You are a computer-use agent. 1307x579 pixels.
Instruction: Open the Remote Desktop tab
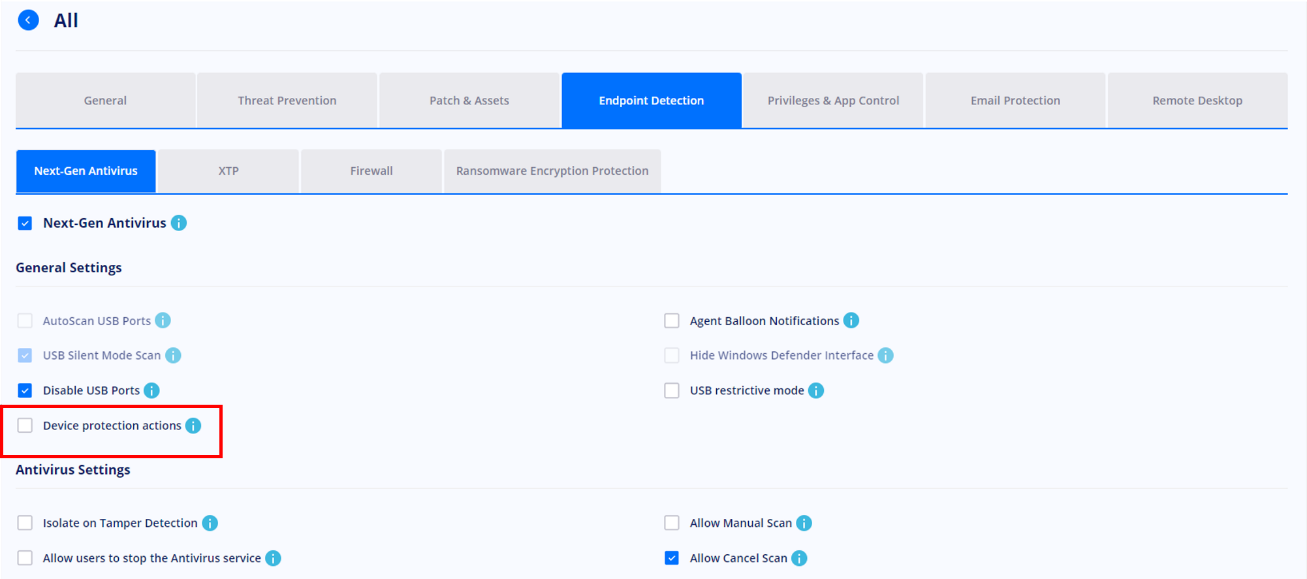click(x=1197, y=100)
